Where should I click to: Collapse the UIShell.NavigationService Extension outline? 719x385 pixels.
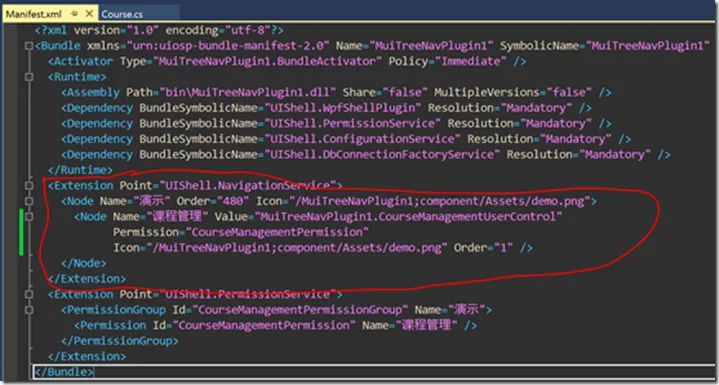[x=29, y=185]
